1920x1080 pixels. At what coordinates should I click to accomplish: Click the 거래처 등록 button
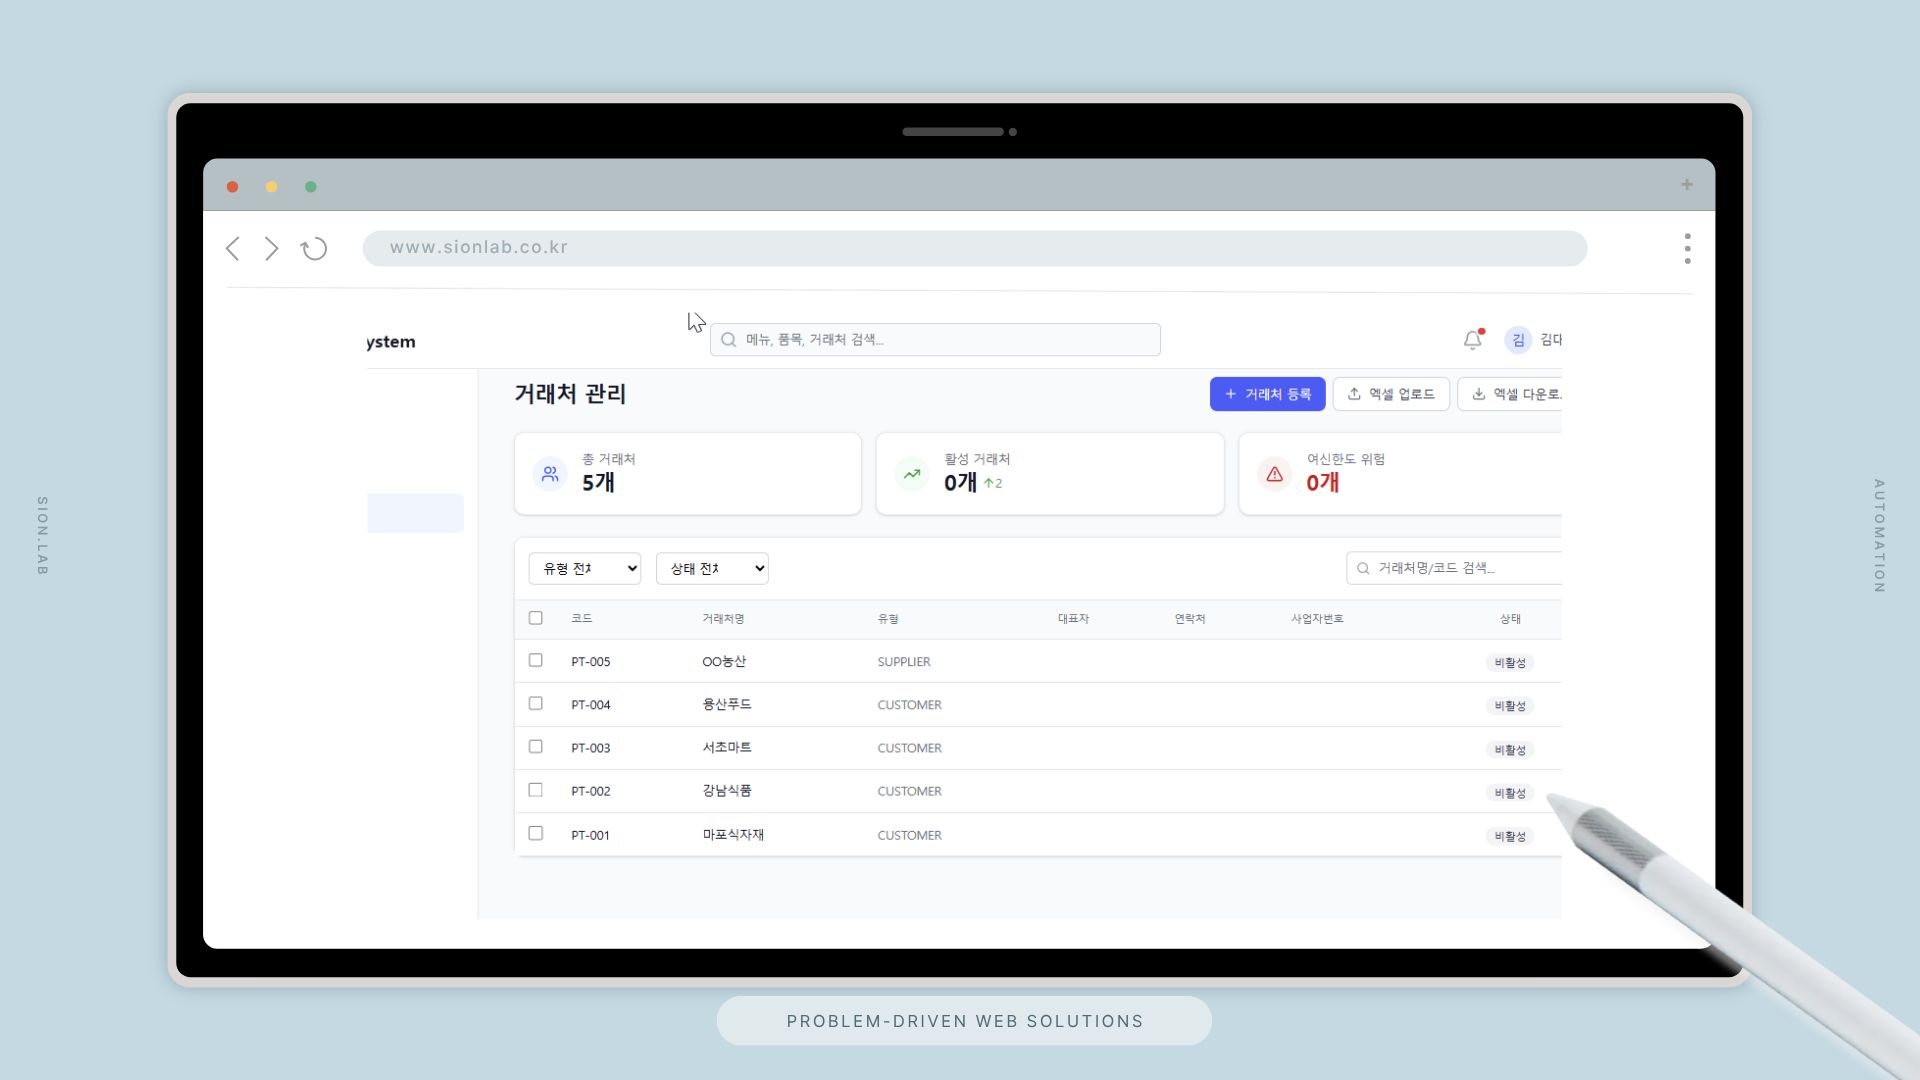pyautogui.click(x=1267, y=394)
